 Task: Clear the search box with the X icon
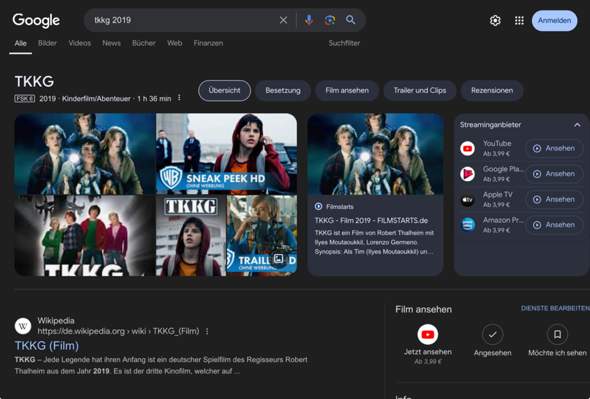tap(283, 20)
